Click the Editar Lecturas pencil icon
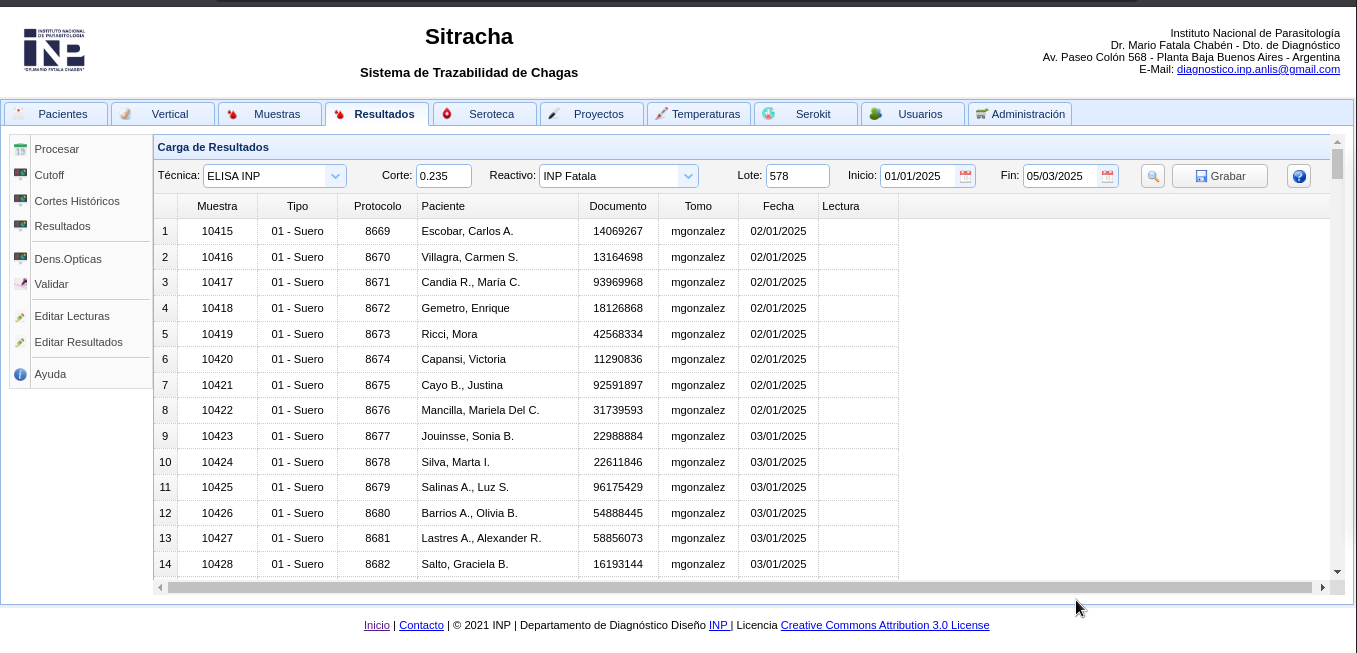 (20, 317)
